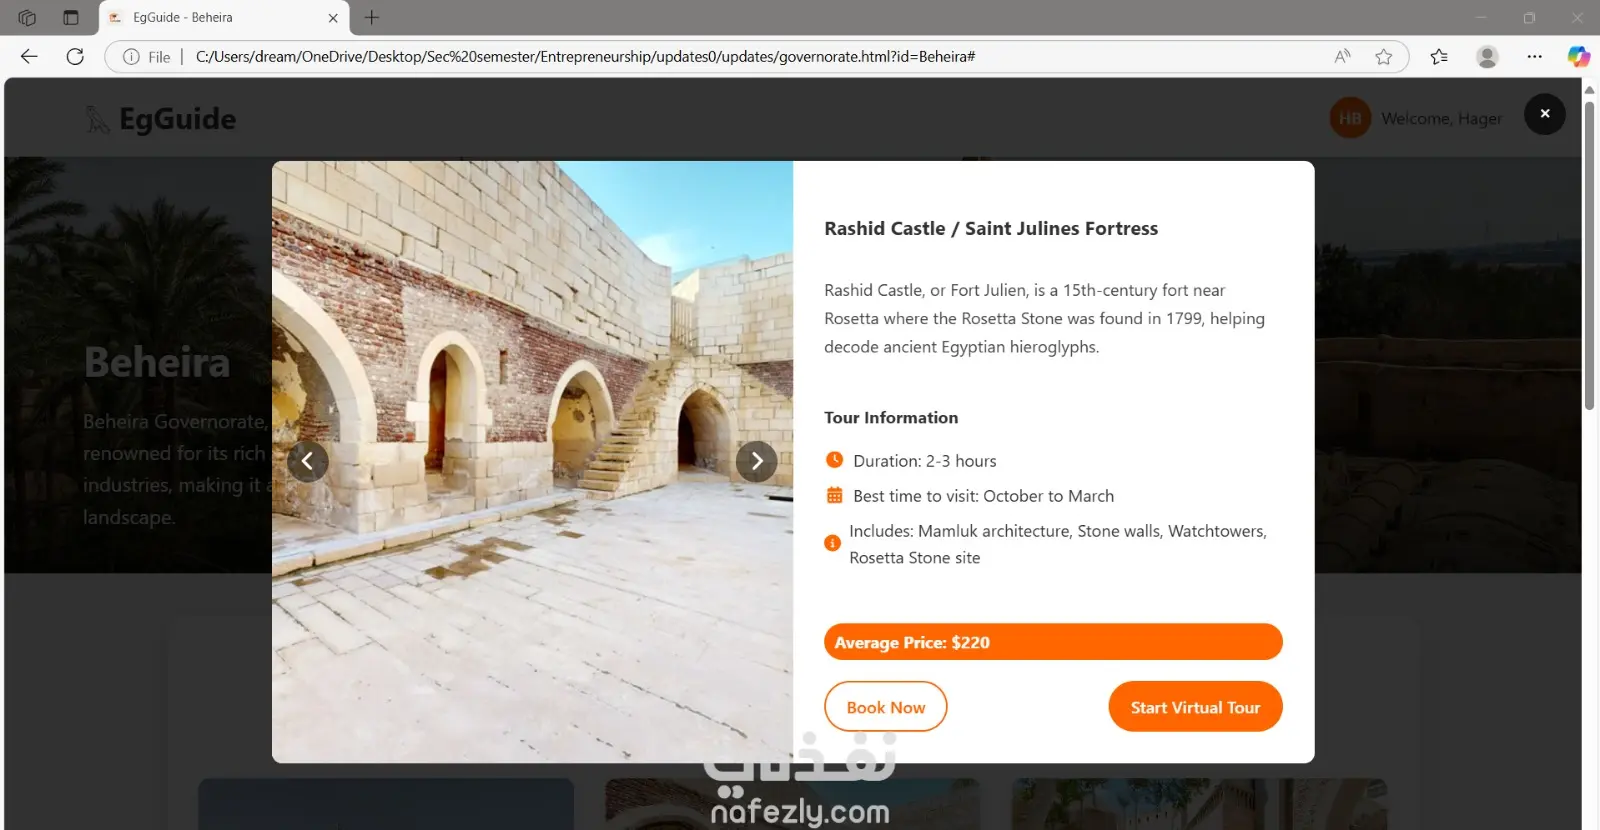Click the Includes: Mamluk architecture text
The height and width of the screenshot is (830, 1600).
tap(1058, 544)
